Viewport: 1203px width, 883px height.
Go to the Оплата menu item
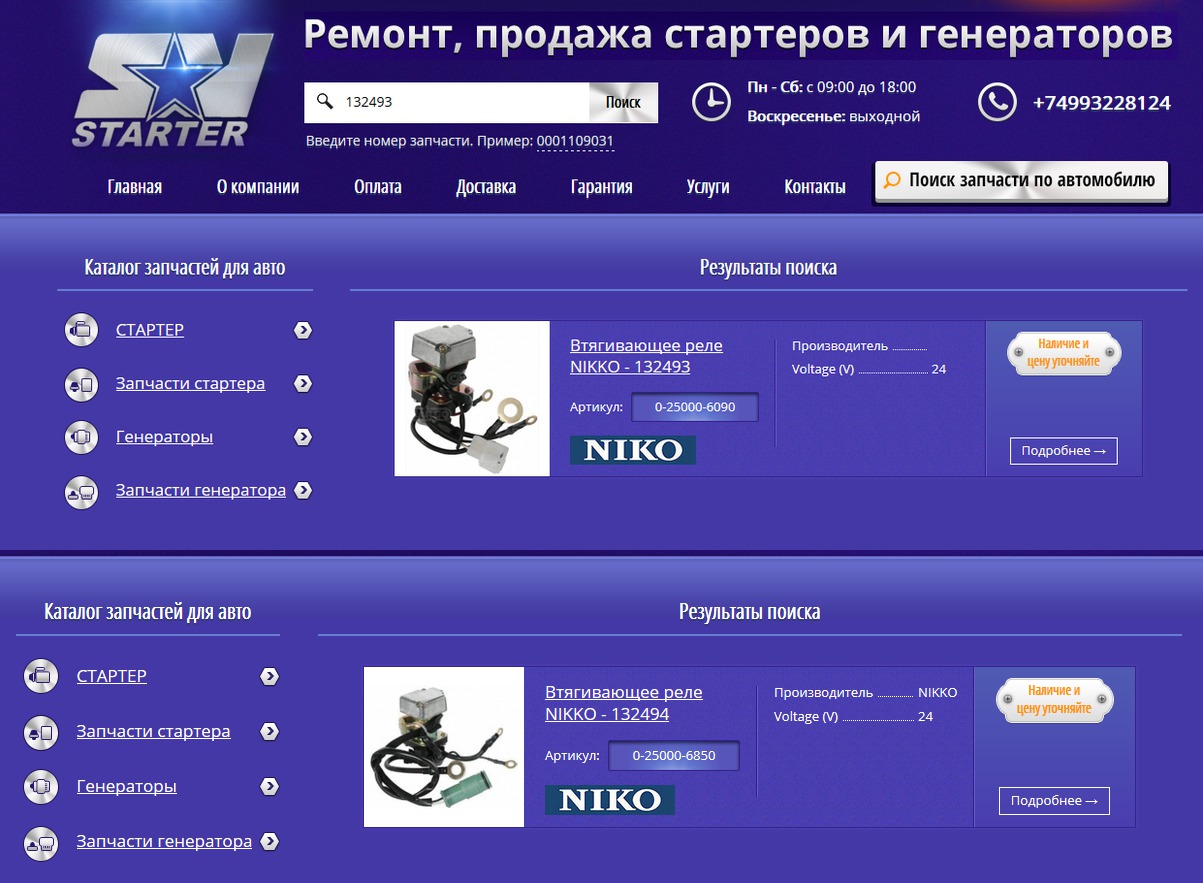click(x=378, y=187)
